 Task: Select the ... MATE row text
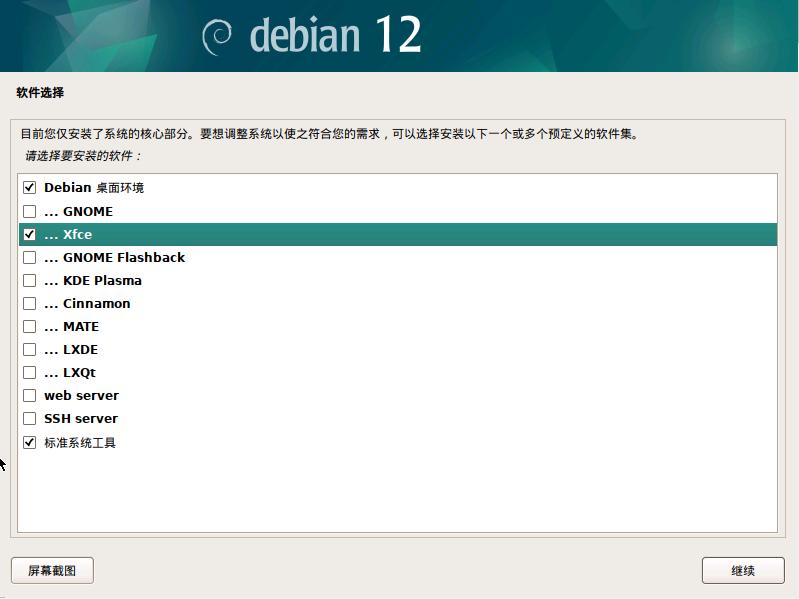pos(71,326)
